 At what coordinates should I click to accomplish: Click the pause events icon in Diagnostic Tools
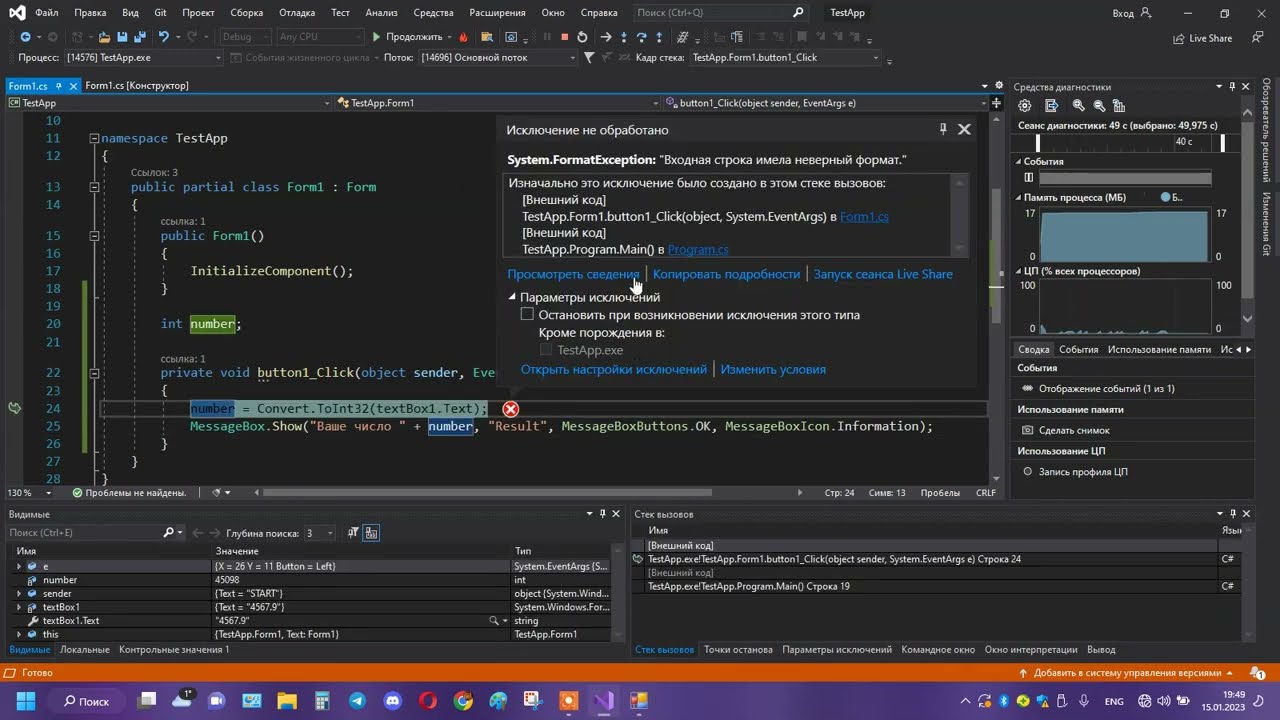pos(1029,178)
